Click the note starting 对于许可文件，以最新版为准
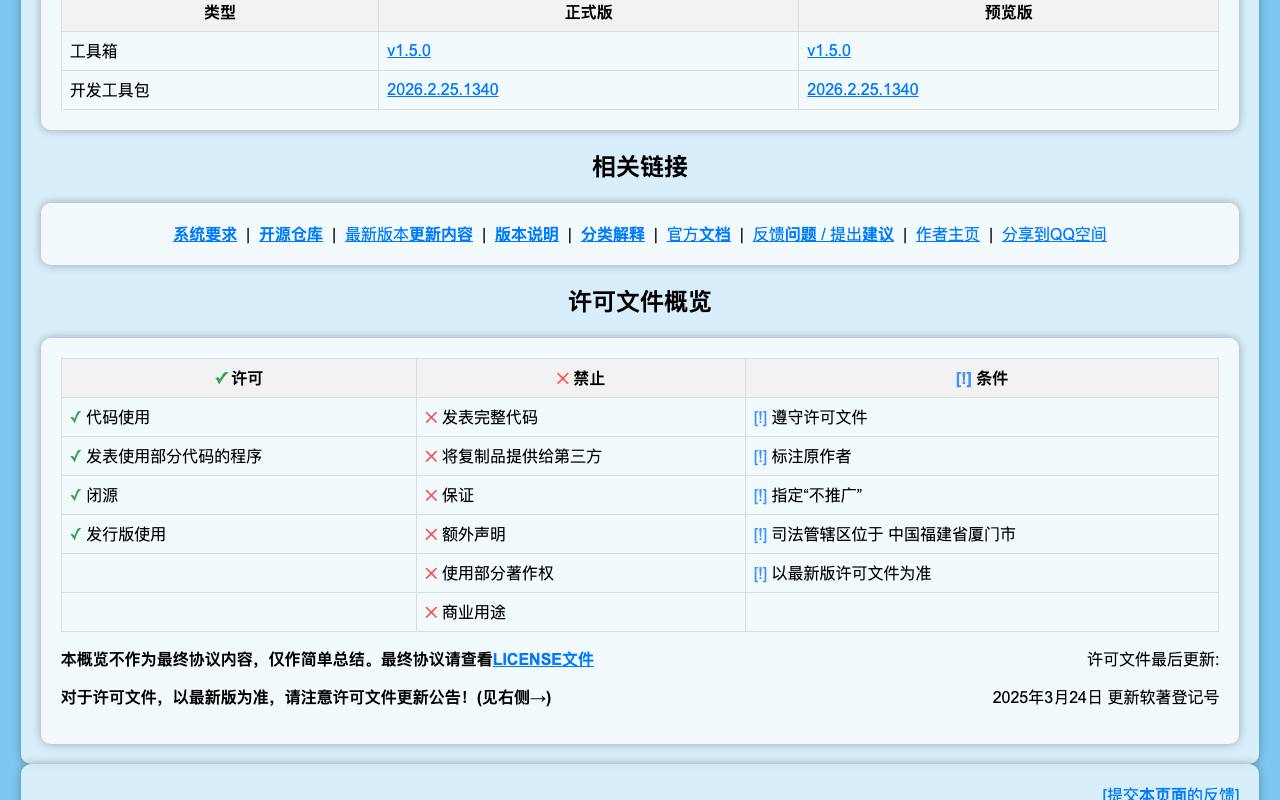The image size is (1280, 800). [306, 698]
